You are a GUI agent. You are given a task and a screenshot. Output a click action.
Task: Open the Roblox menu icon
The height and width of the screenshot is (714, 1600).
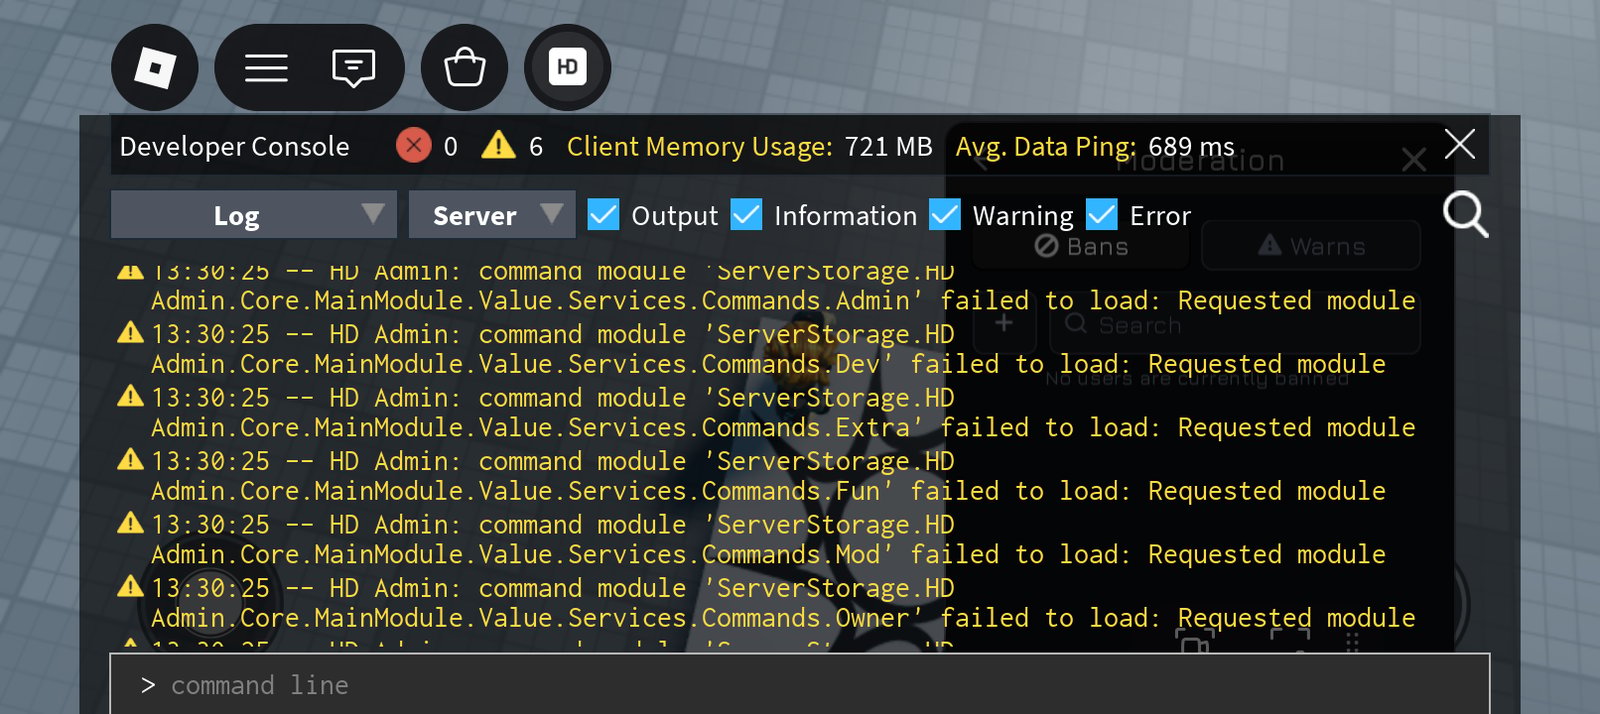point(155,68)
